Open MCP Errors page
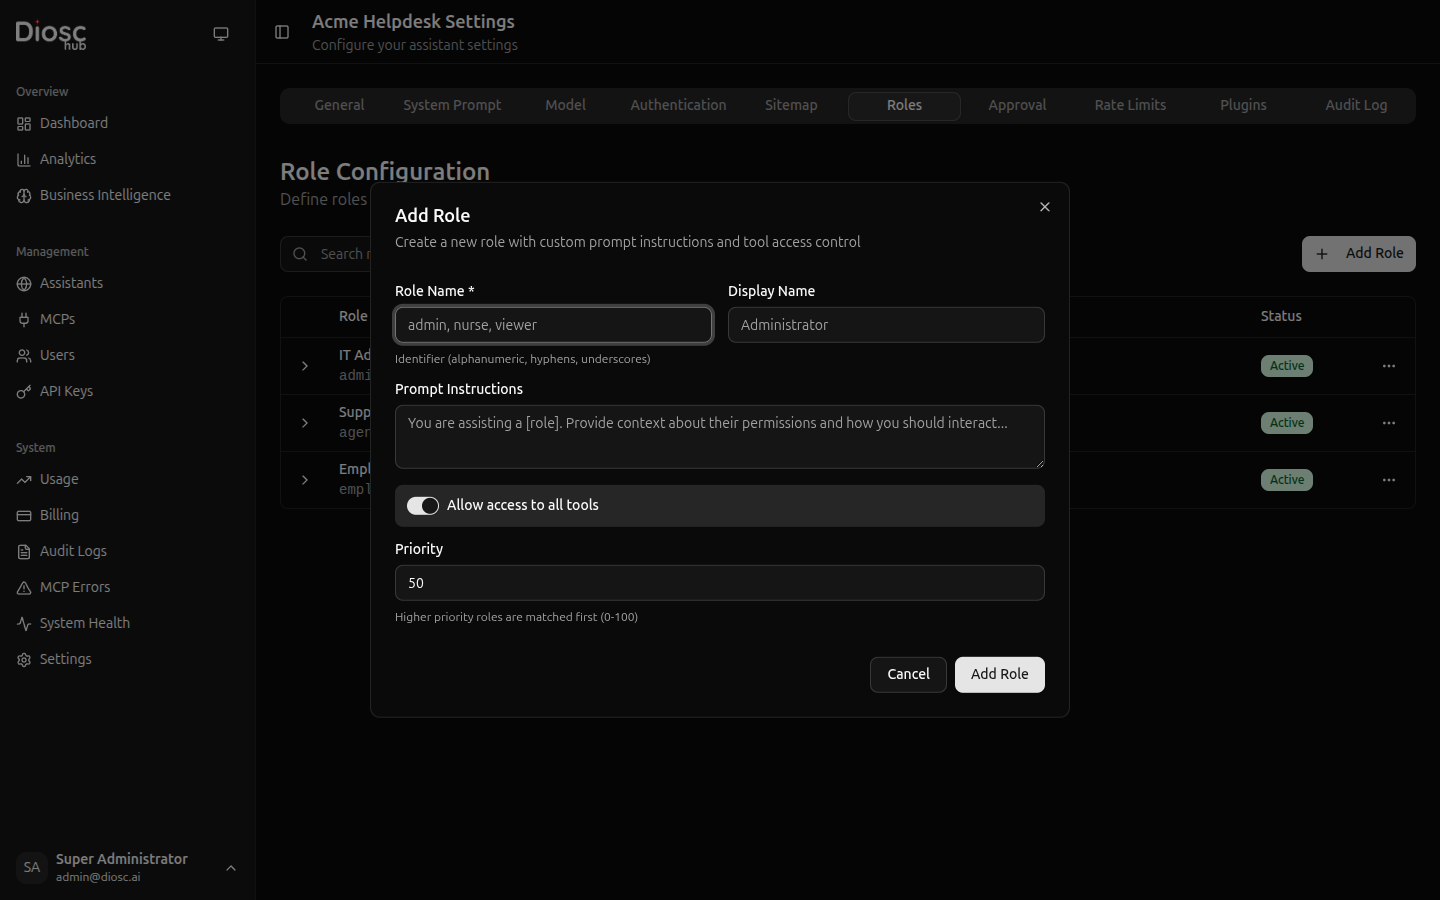Screen dimensions: 1440x900 [75, 587]
